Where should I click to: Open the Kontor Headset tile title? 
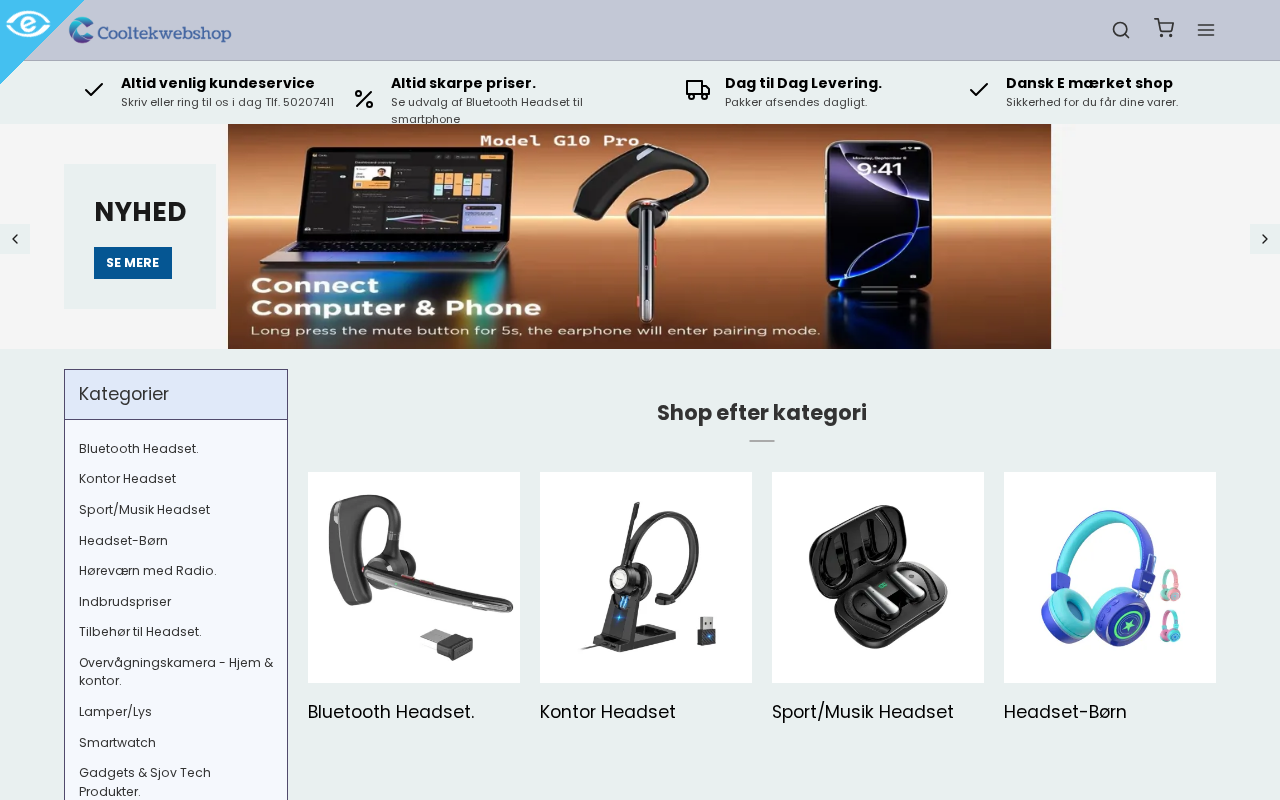click(608, 712)
